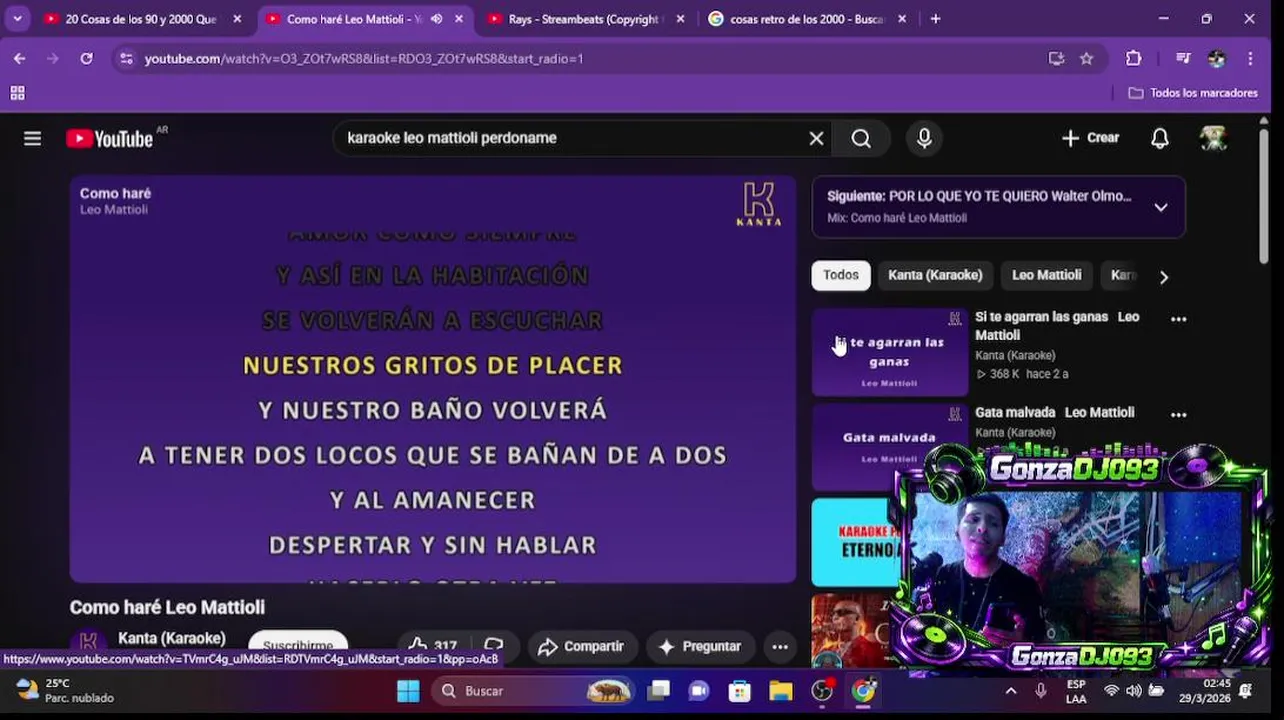Reload the current page
1284x720 pixels.
(x=86, y=59)
